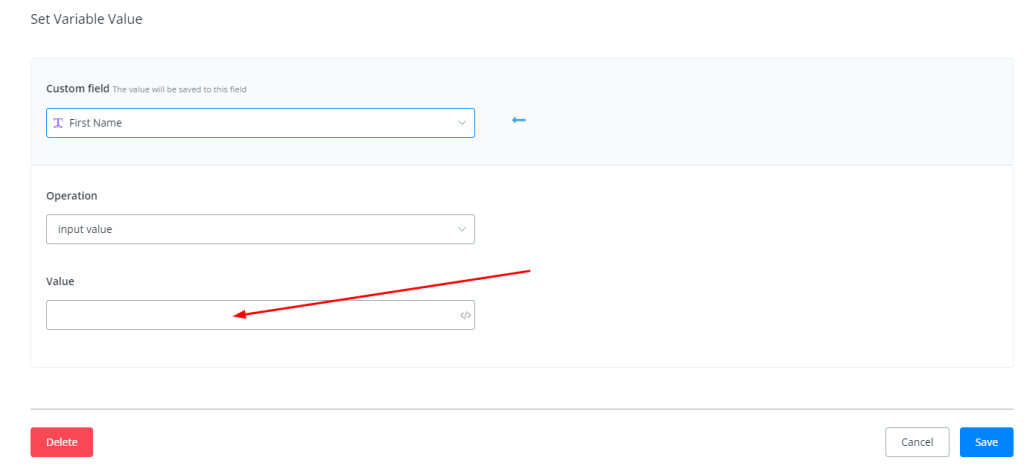Click the "Operation" label
The height and width of the screenshot is (472, 1024).
[72, 196]
